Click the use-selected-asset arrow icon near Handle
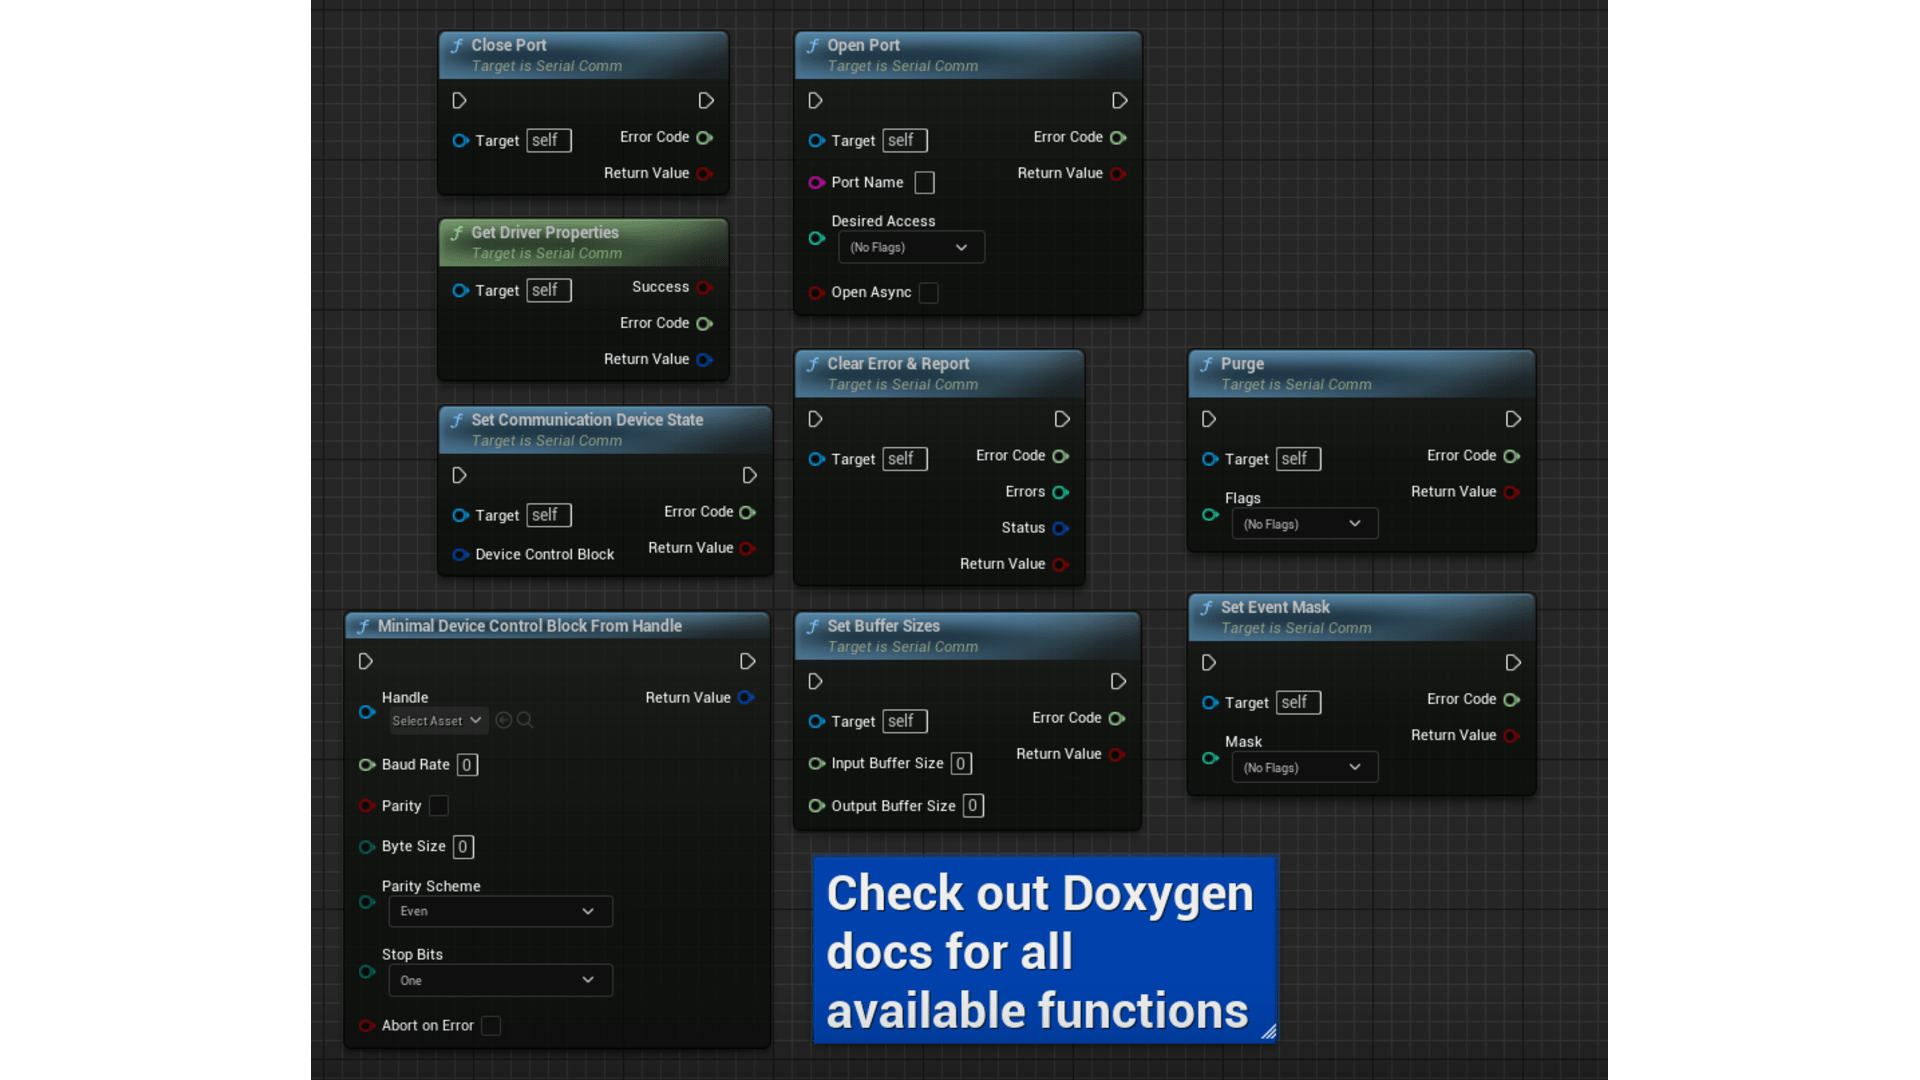The height and width of the screenshot is (1080, 1920). [503, 719]
